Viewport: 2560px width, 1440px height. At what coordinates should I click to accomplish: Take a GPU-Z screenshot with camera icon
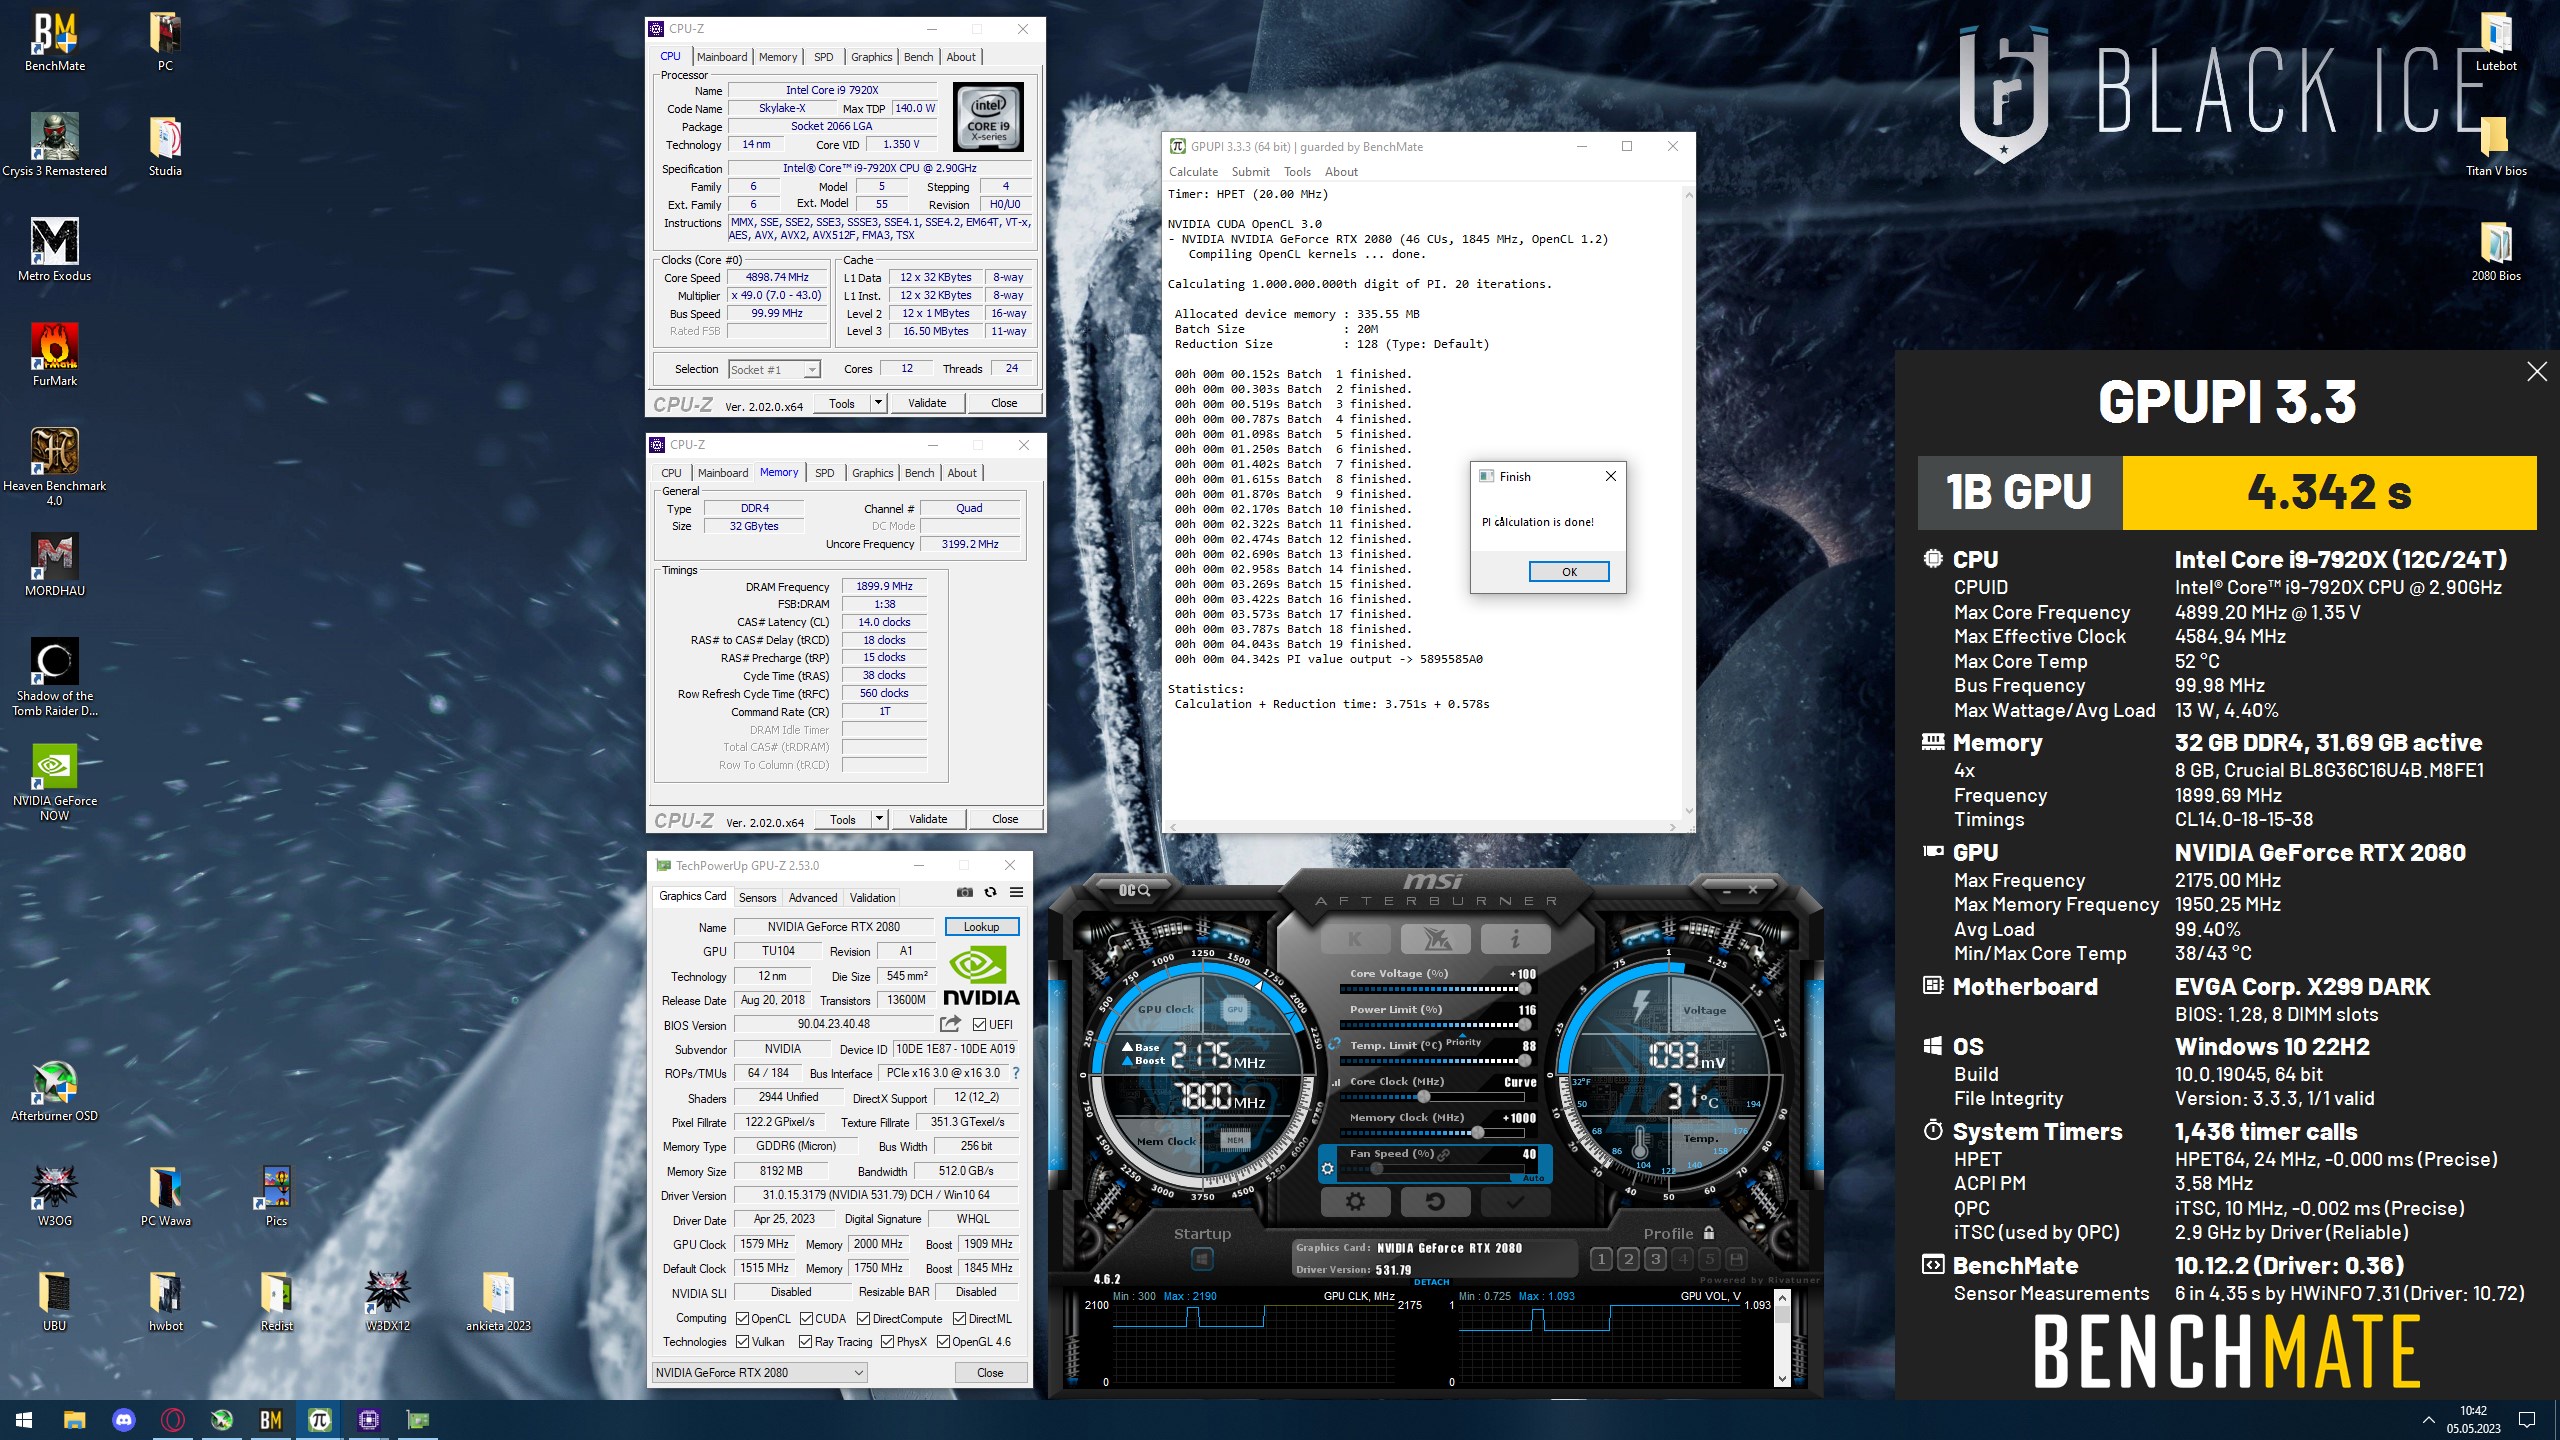964,892
